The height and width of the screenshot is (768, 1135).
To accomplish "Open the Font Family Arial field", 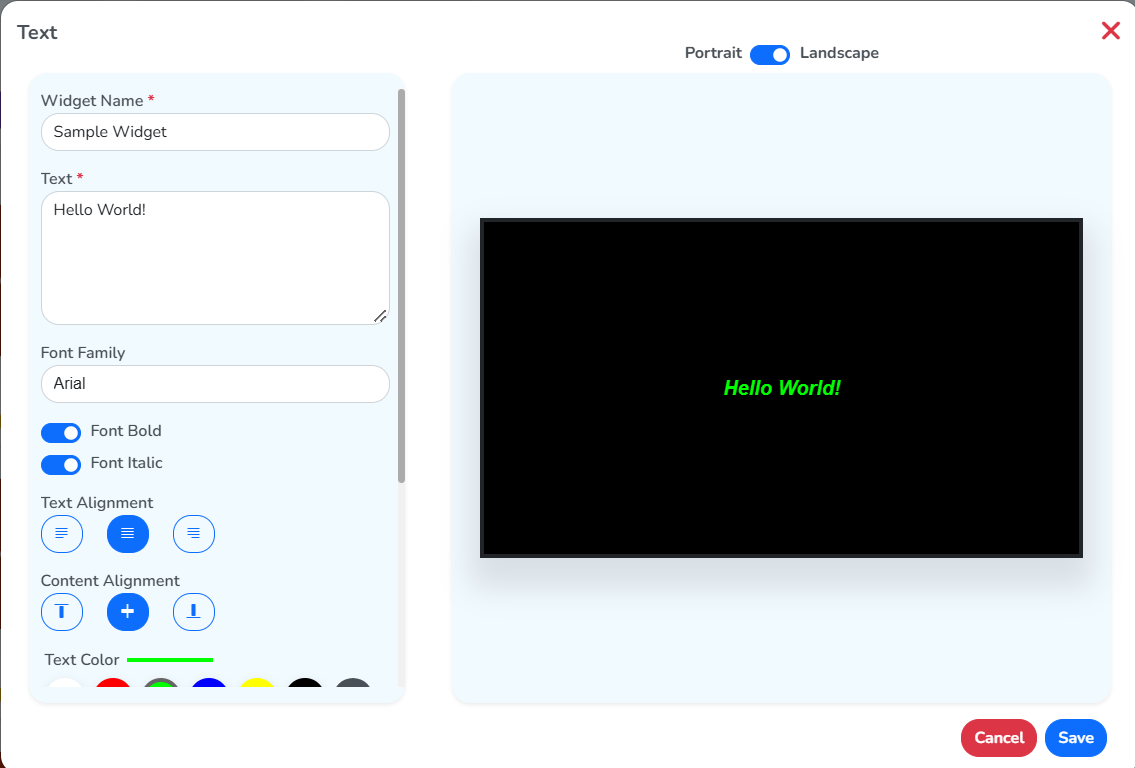I will (215, 384).
